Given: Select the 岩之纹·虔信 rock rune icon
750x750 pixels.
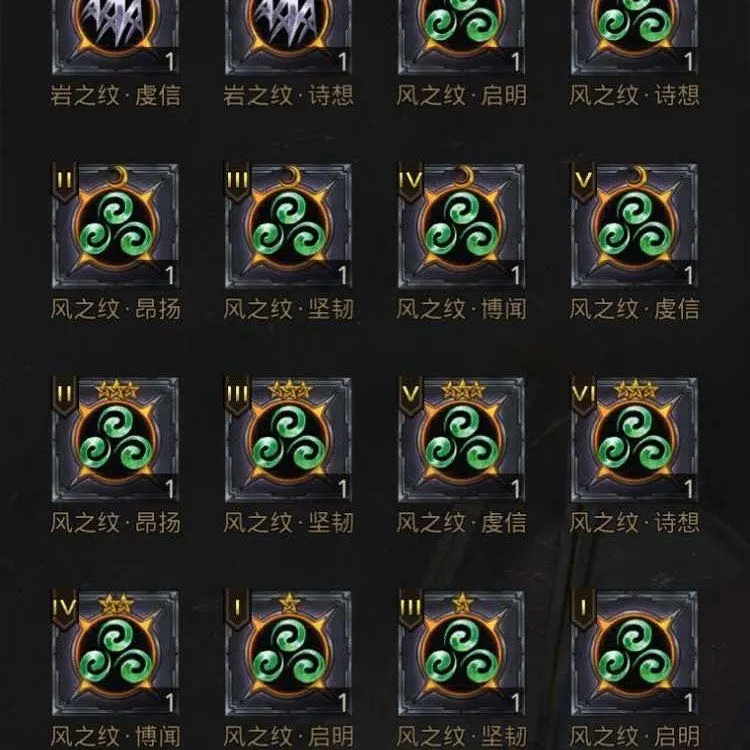Looking at the screenshot, I should [115, 37].
